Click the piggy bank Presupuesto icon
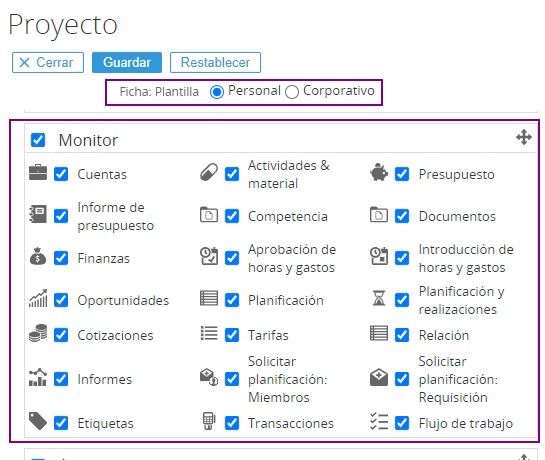 click(379, 172)
